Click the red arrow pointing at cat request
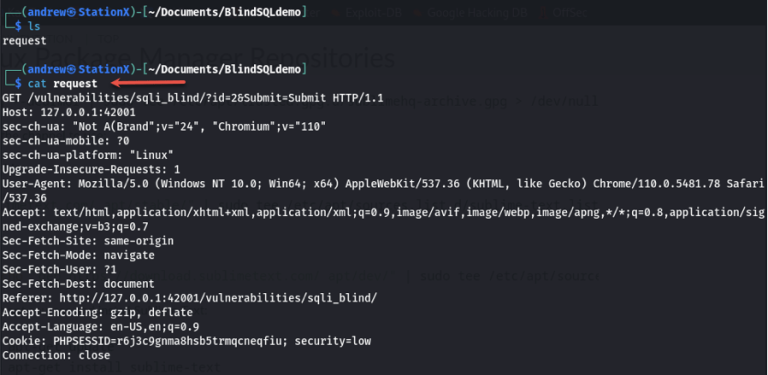This screenshot has height=375, width=768. [148, 83]
